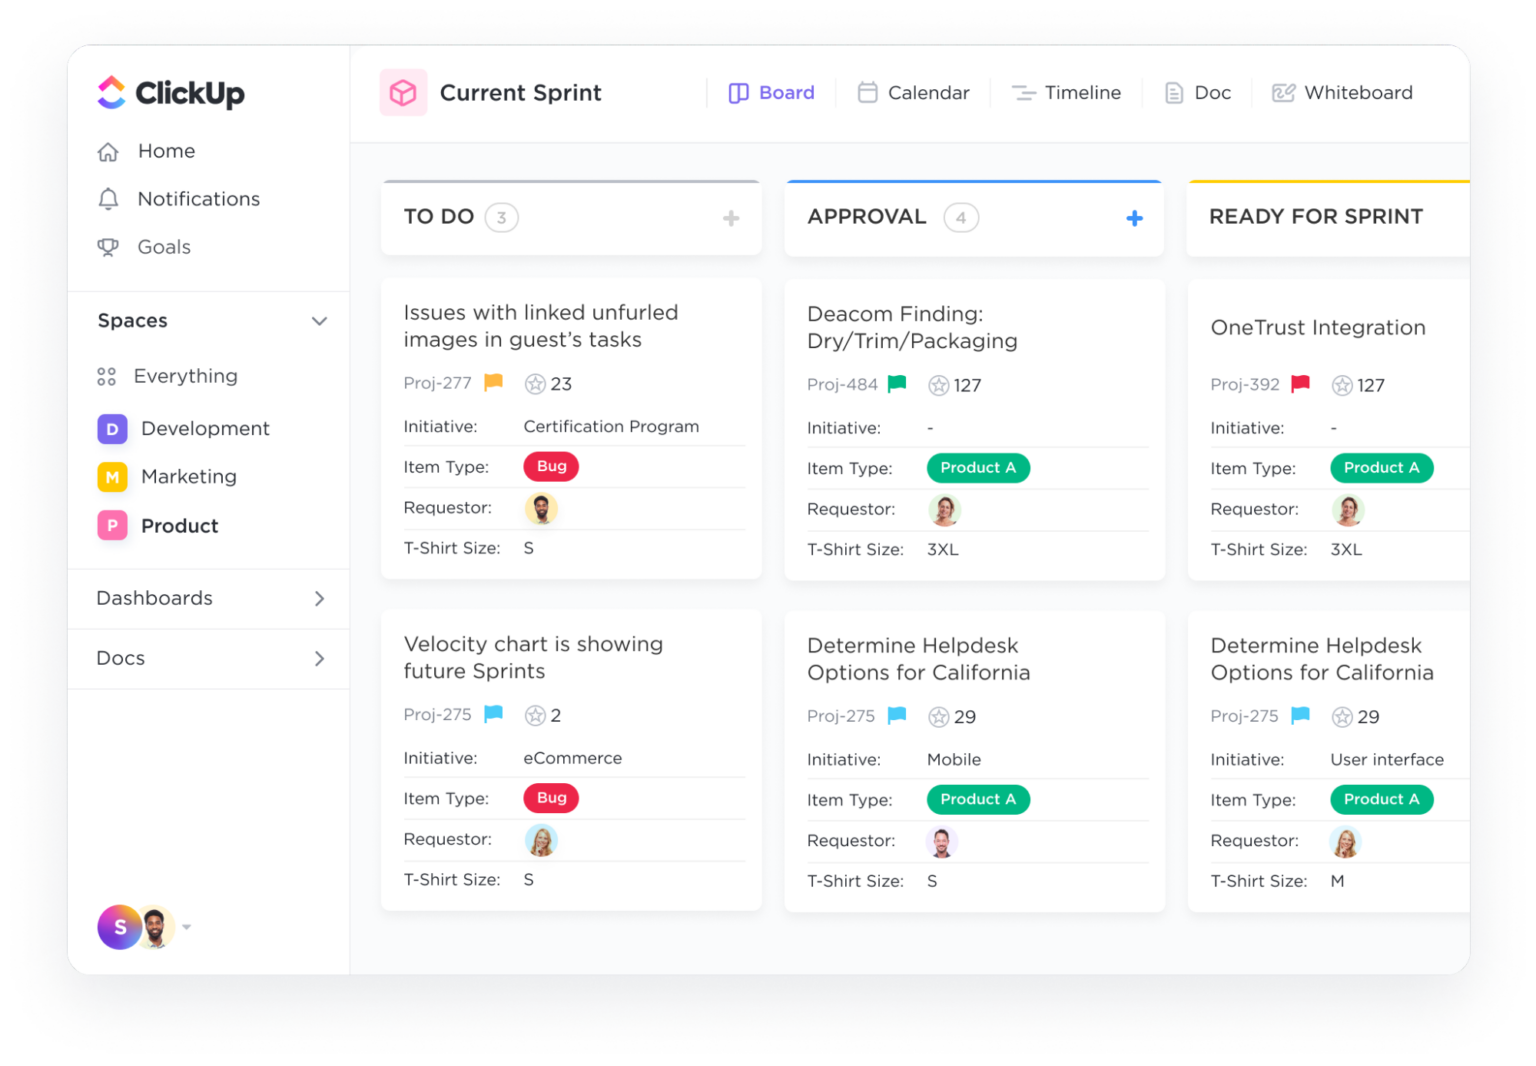
Task: Open Notifications from the sidebar
Action: click(197, 198)
